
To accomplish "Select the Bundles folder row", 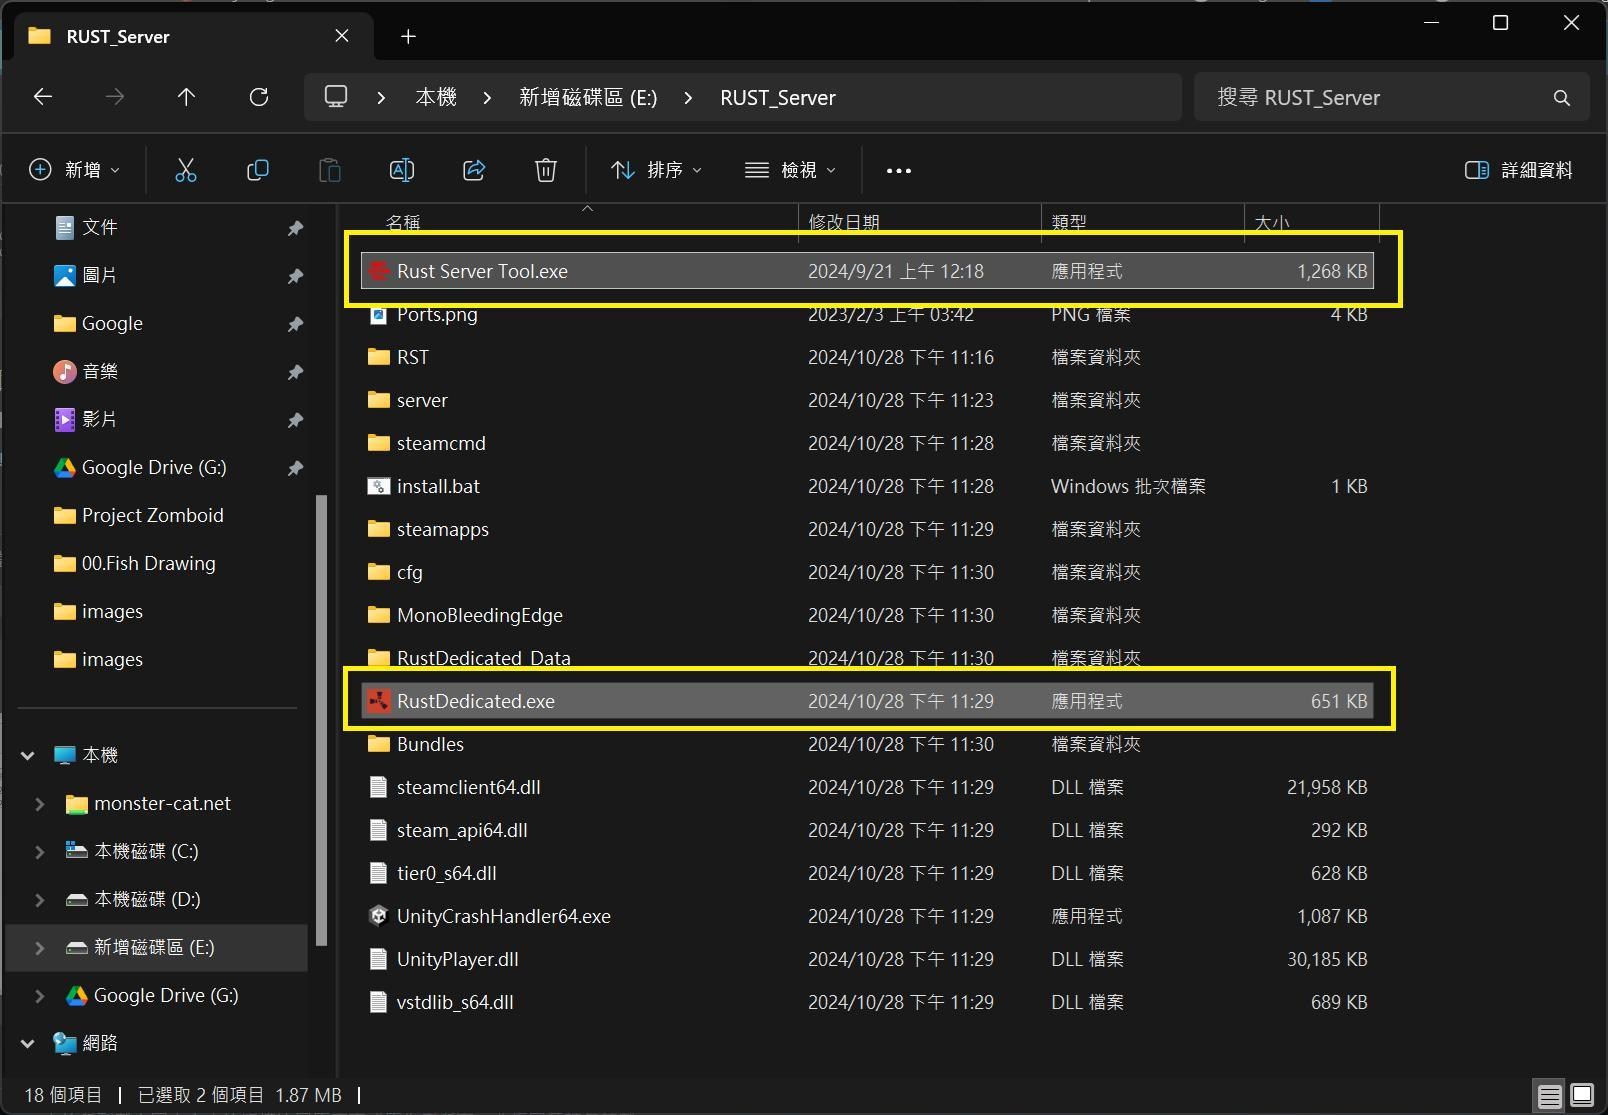I will (x=867, y=744).
